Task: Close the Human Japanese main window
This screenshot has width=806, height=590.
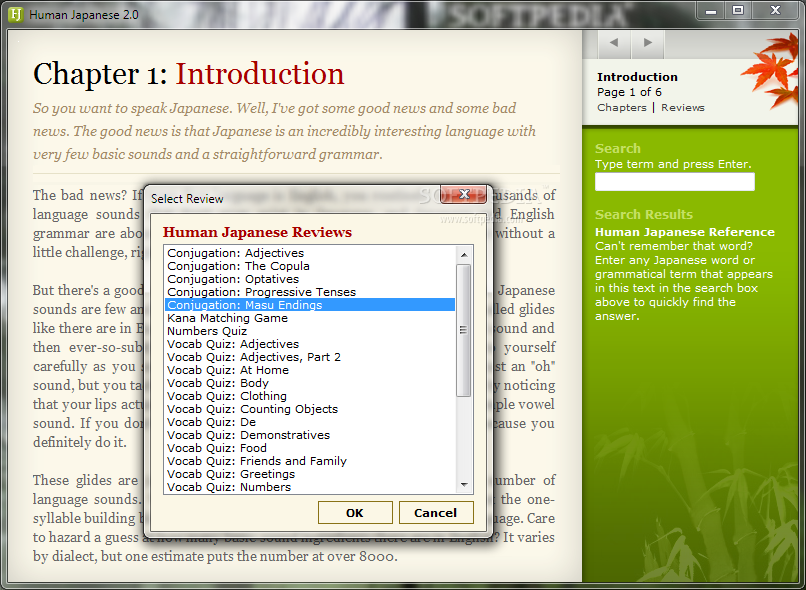Action: pos(775,11)
